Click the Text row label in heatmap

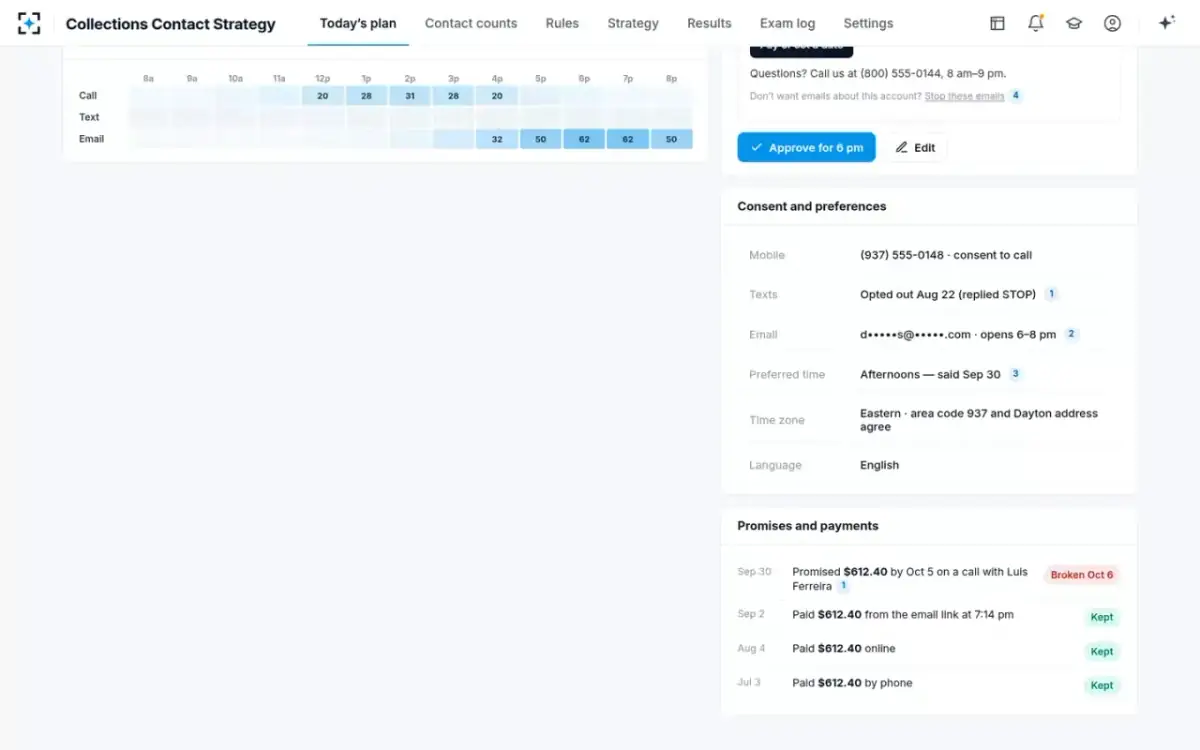(x=89, y=117)
